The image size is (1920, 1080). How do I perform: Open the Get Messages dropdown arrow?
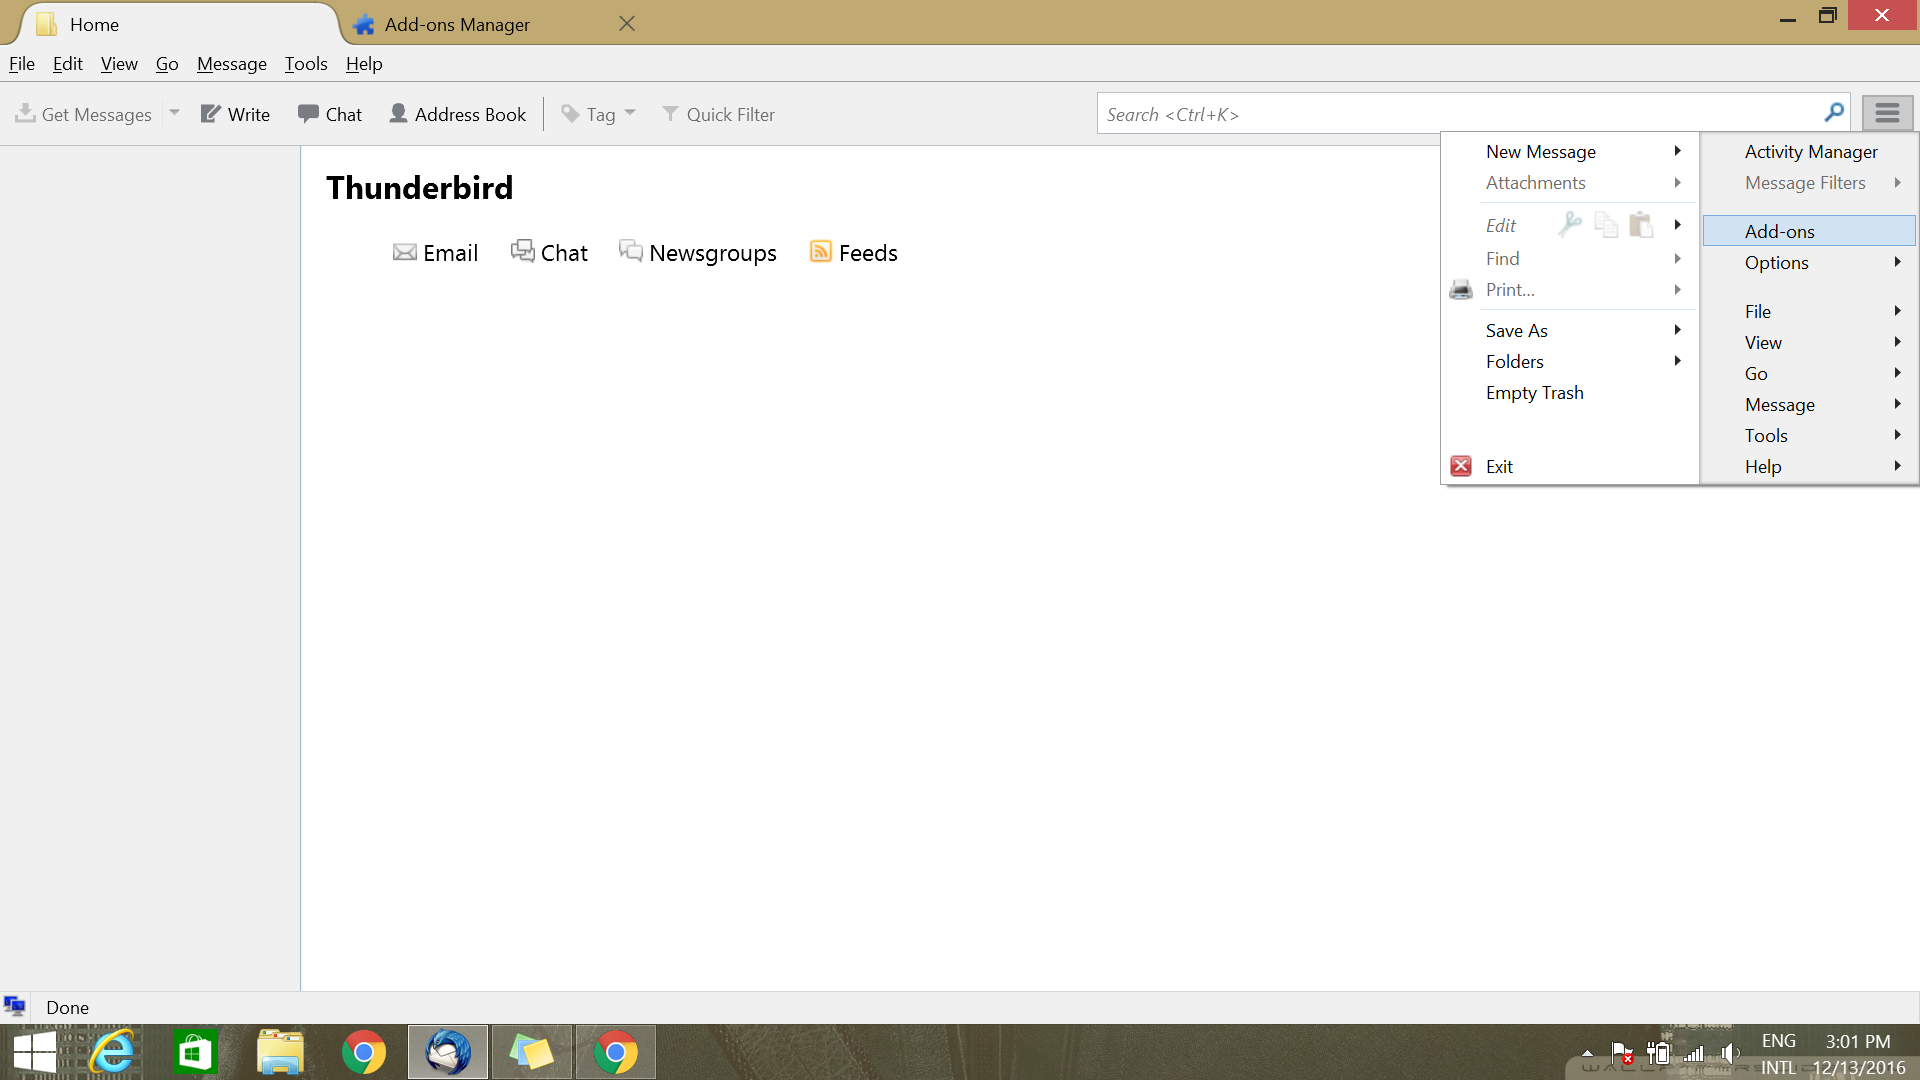174,113
